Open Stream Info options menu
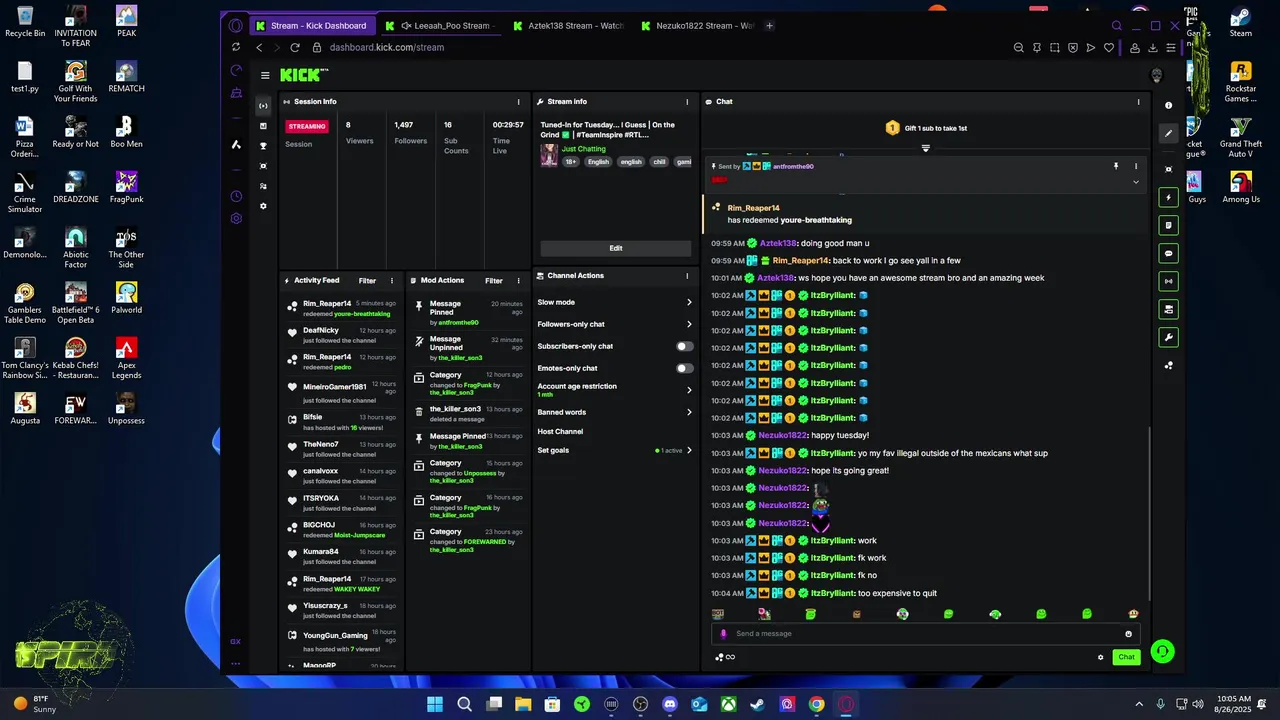The width and height of the screenshot is (1280, 720). click(687, 102)
